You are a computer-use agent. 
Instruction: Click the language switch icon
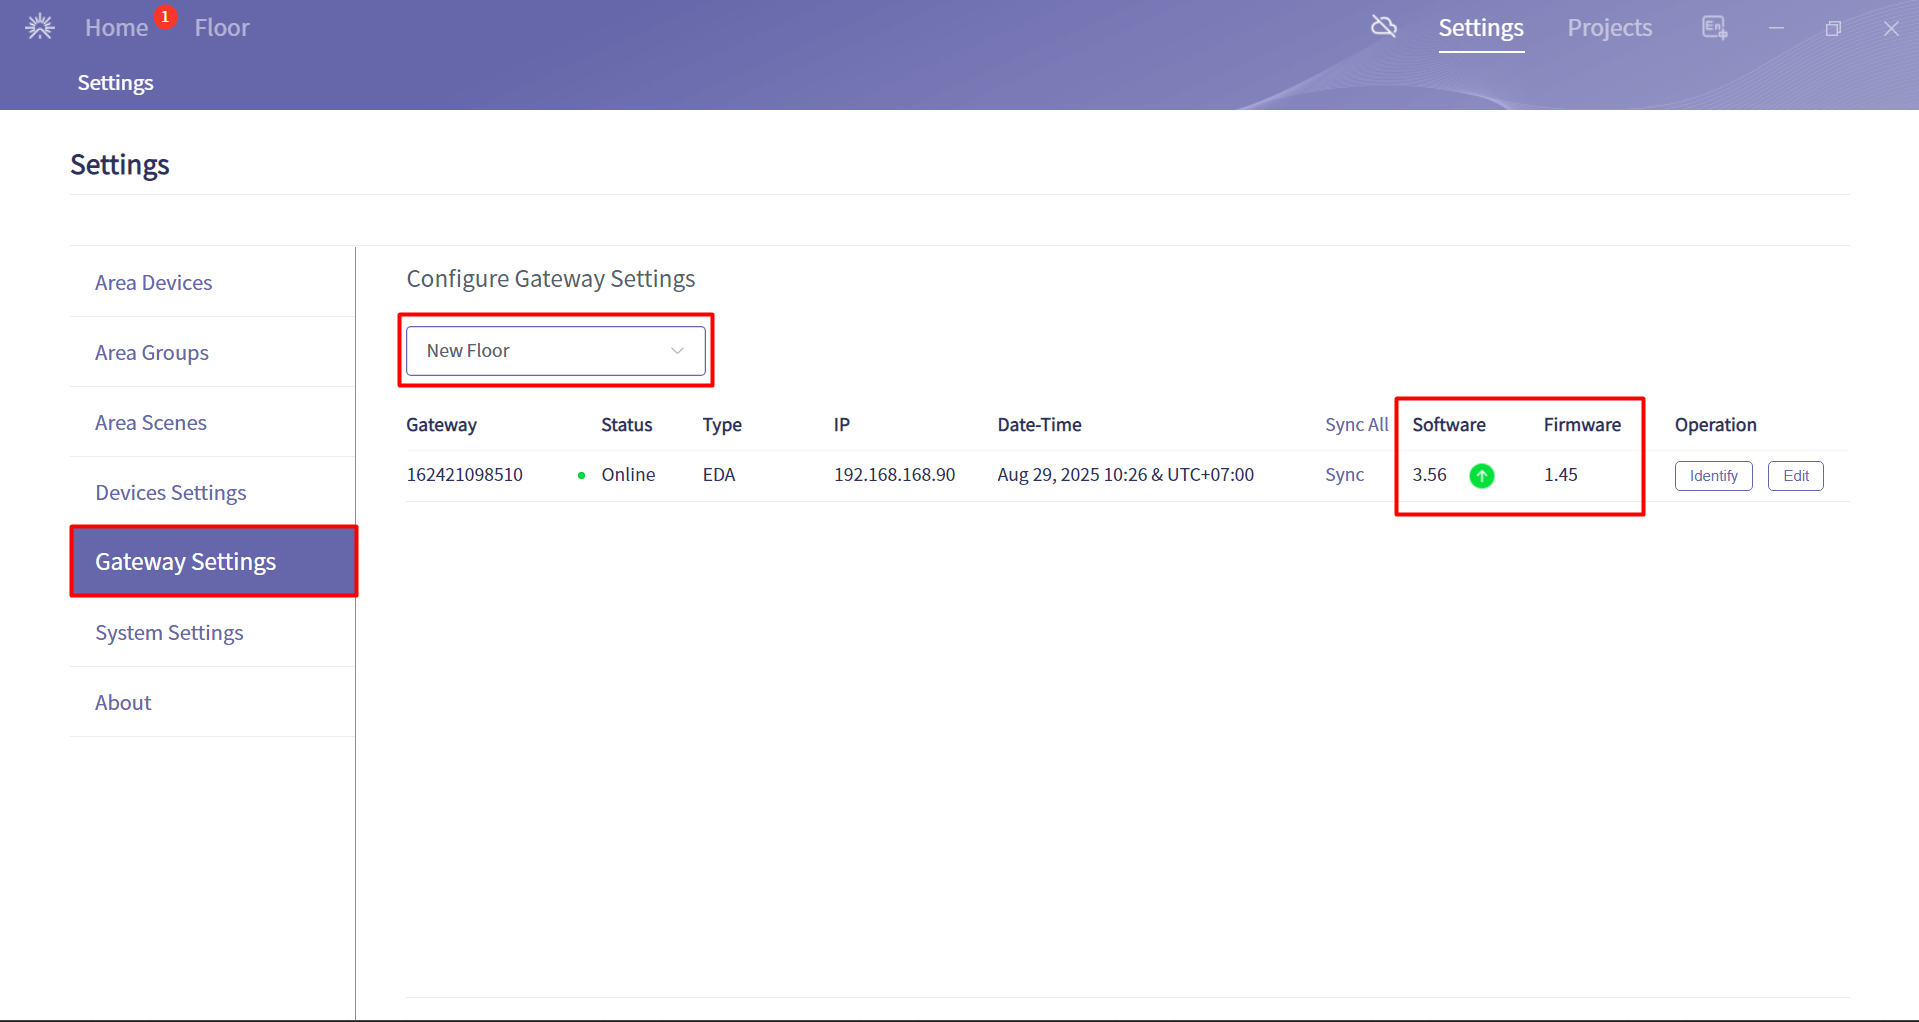pos(1714,28)
